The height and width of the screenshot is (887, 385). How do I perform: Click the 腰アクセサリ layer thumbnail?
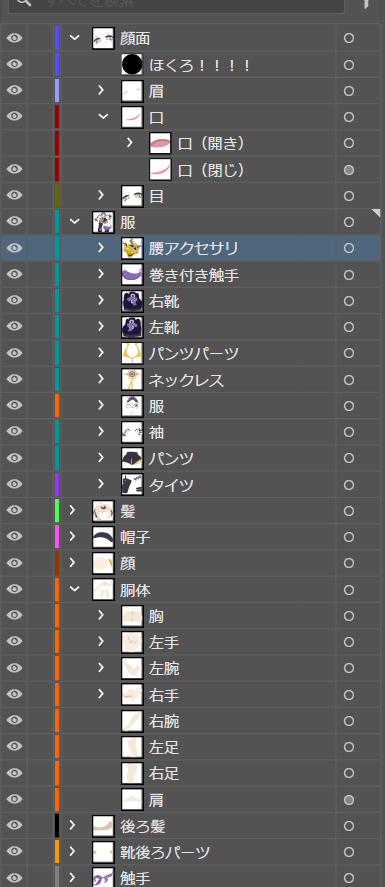[x=132, y=248]
